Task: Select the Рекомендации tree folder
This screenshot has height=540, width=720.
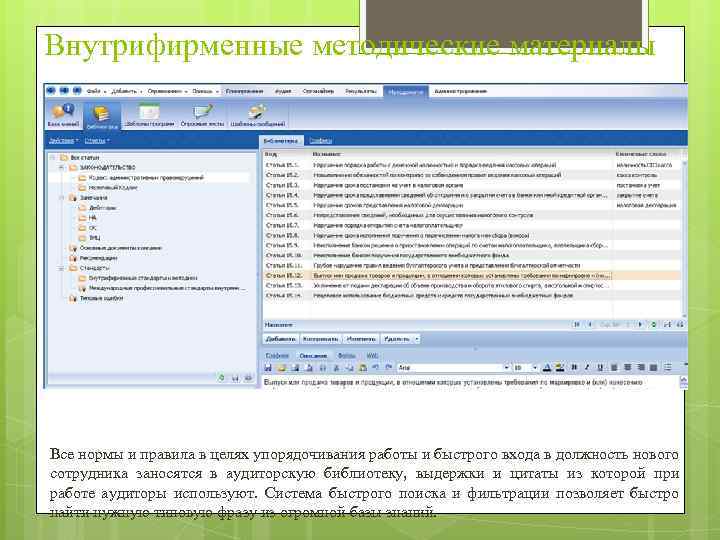Action: (x=93, y=258)
